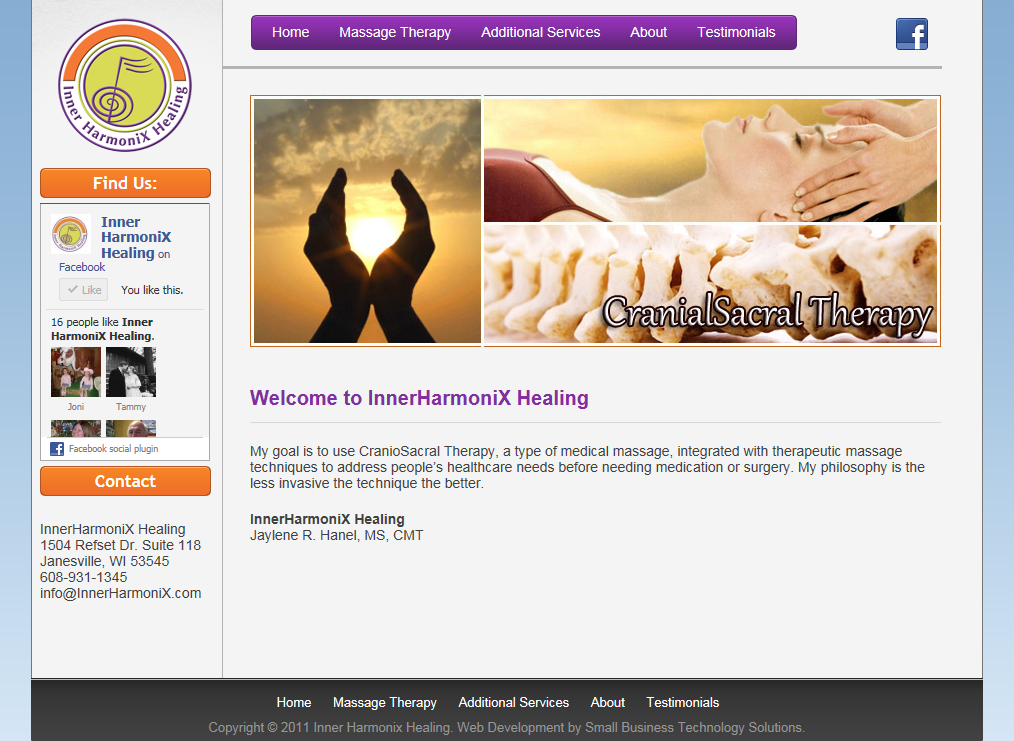Click Tammy's profile photo thumbnail
Viewport: 1014px width, 741px height.
tap(131, 372)
